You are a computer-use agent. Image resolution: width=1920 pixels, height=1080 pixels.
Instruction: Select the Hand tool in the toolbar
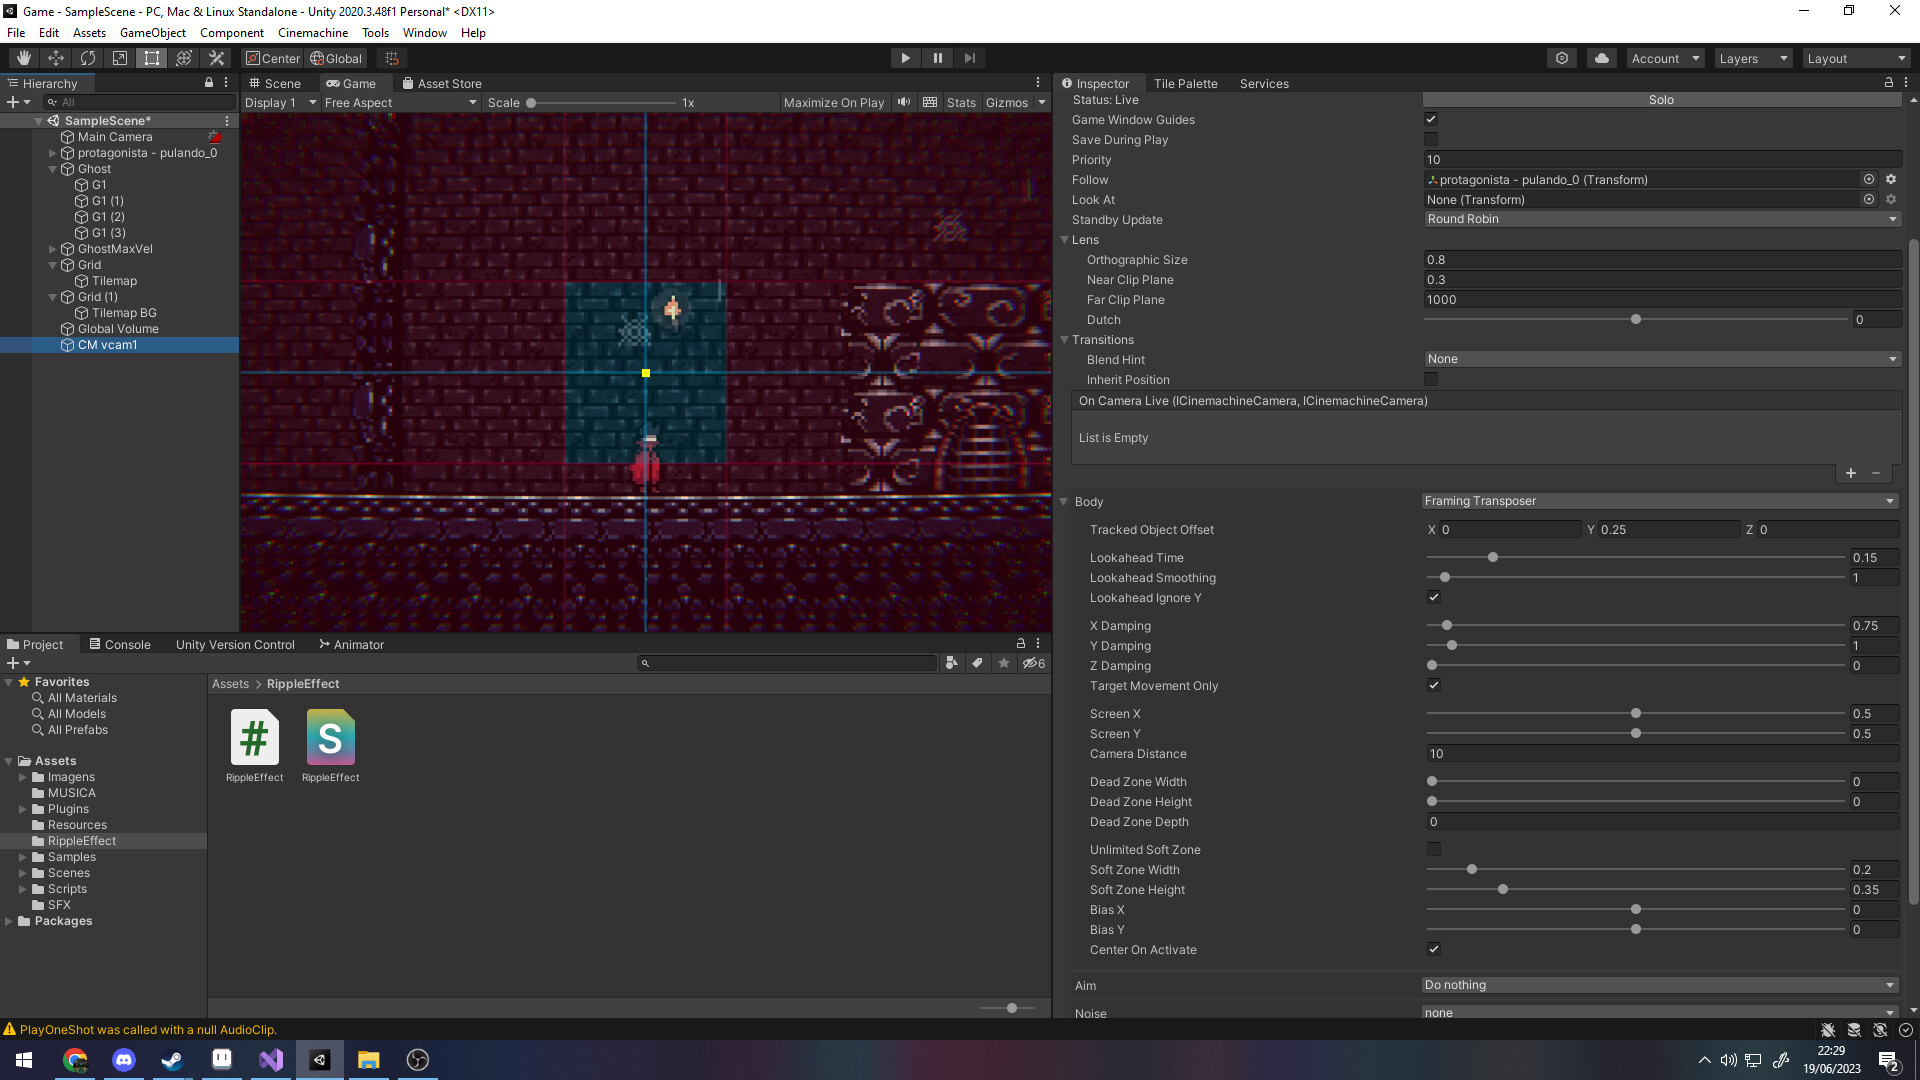[x=23, y=57]
